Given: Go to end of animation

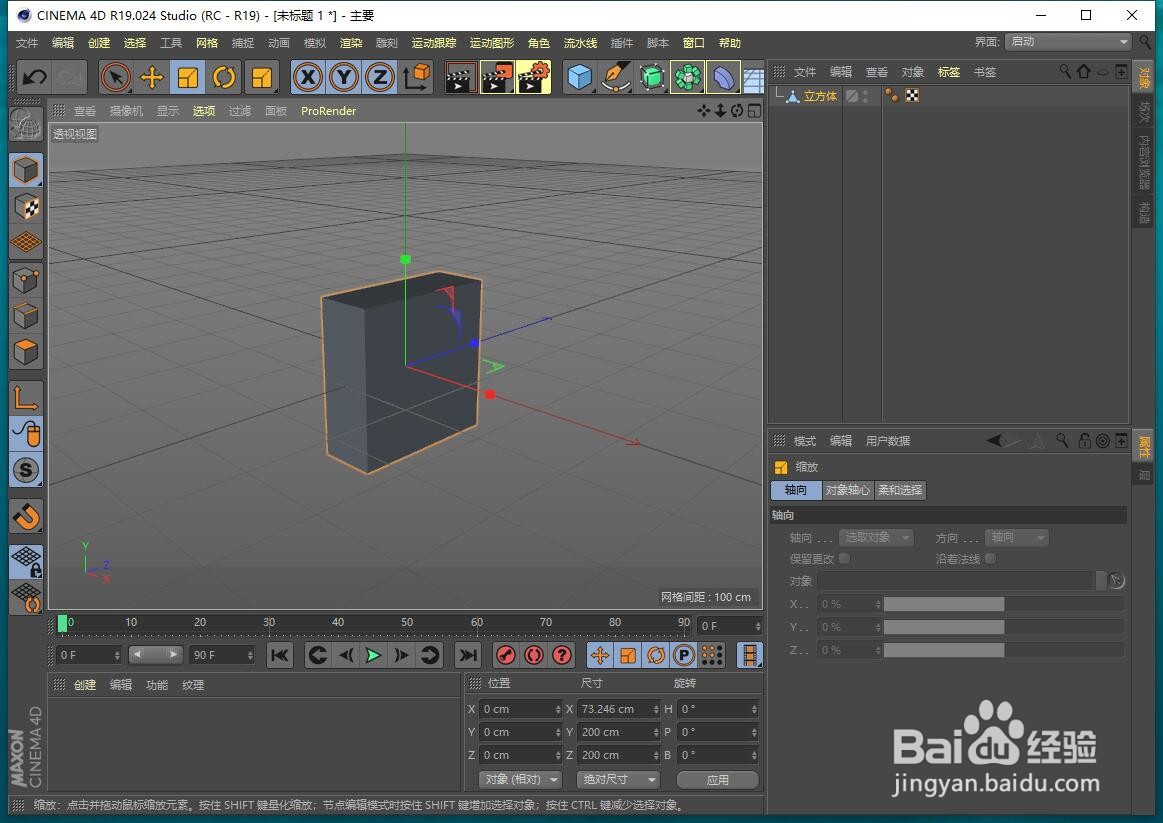Looking at the screenshot, I should pyautogui.click(x=467, y=655).
